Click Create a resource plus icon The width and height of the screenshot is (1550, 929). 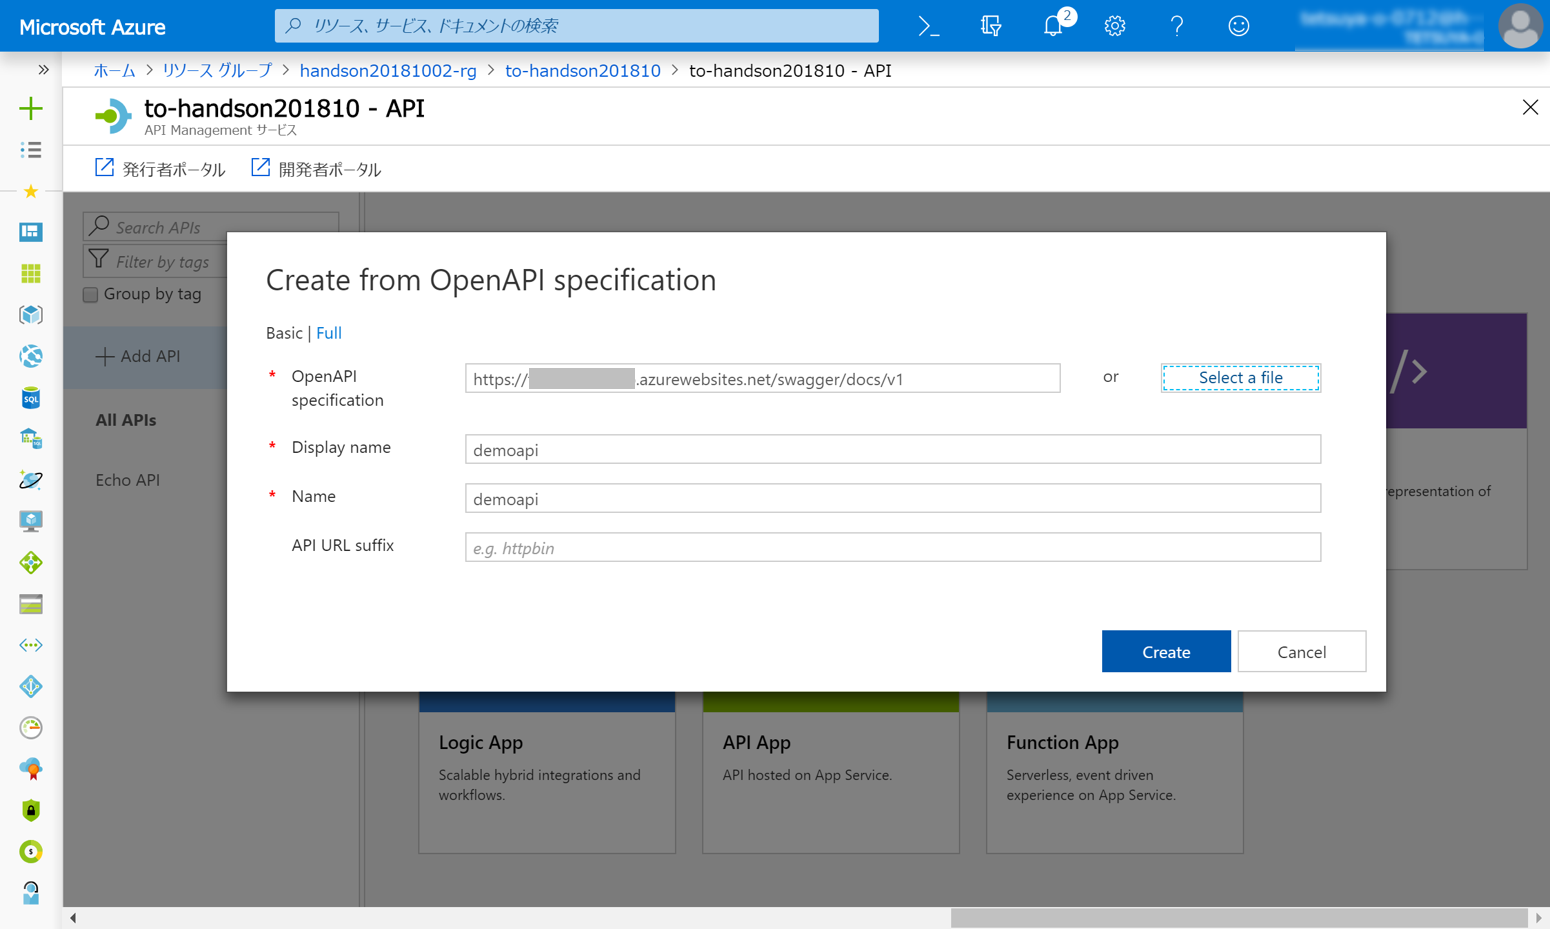coord(30,107)
